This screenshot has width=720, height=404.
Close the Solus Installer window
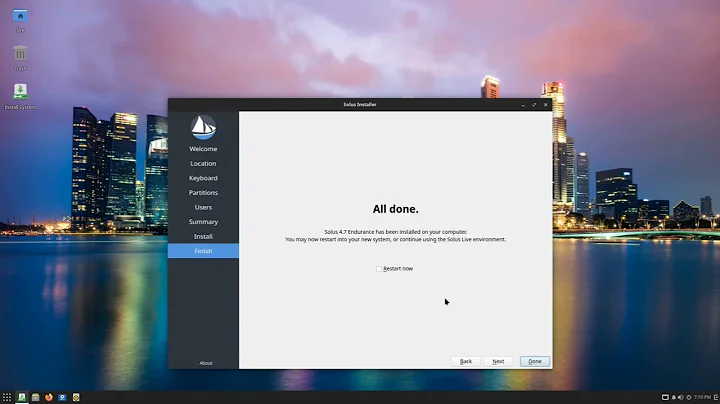546,105
